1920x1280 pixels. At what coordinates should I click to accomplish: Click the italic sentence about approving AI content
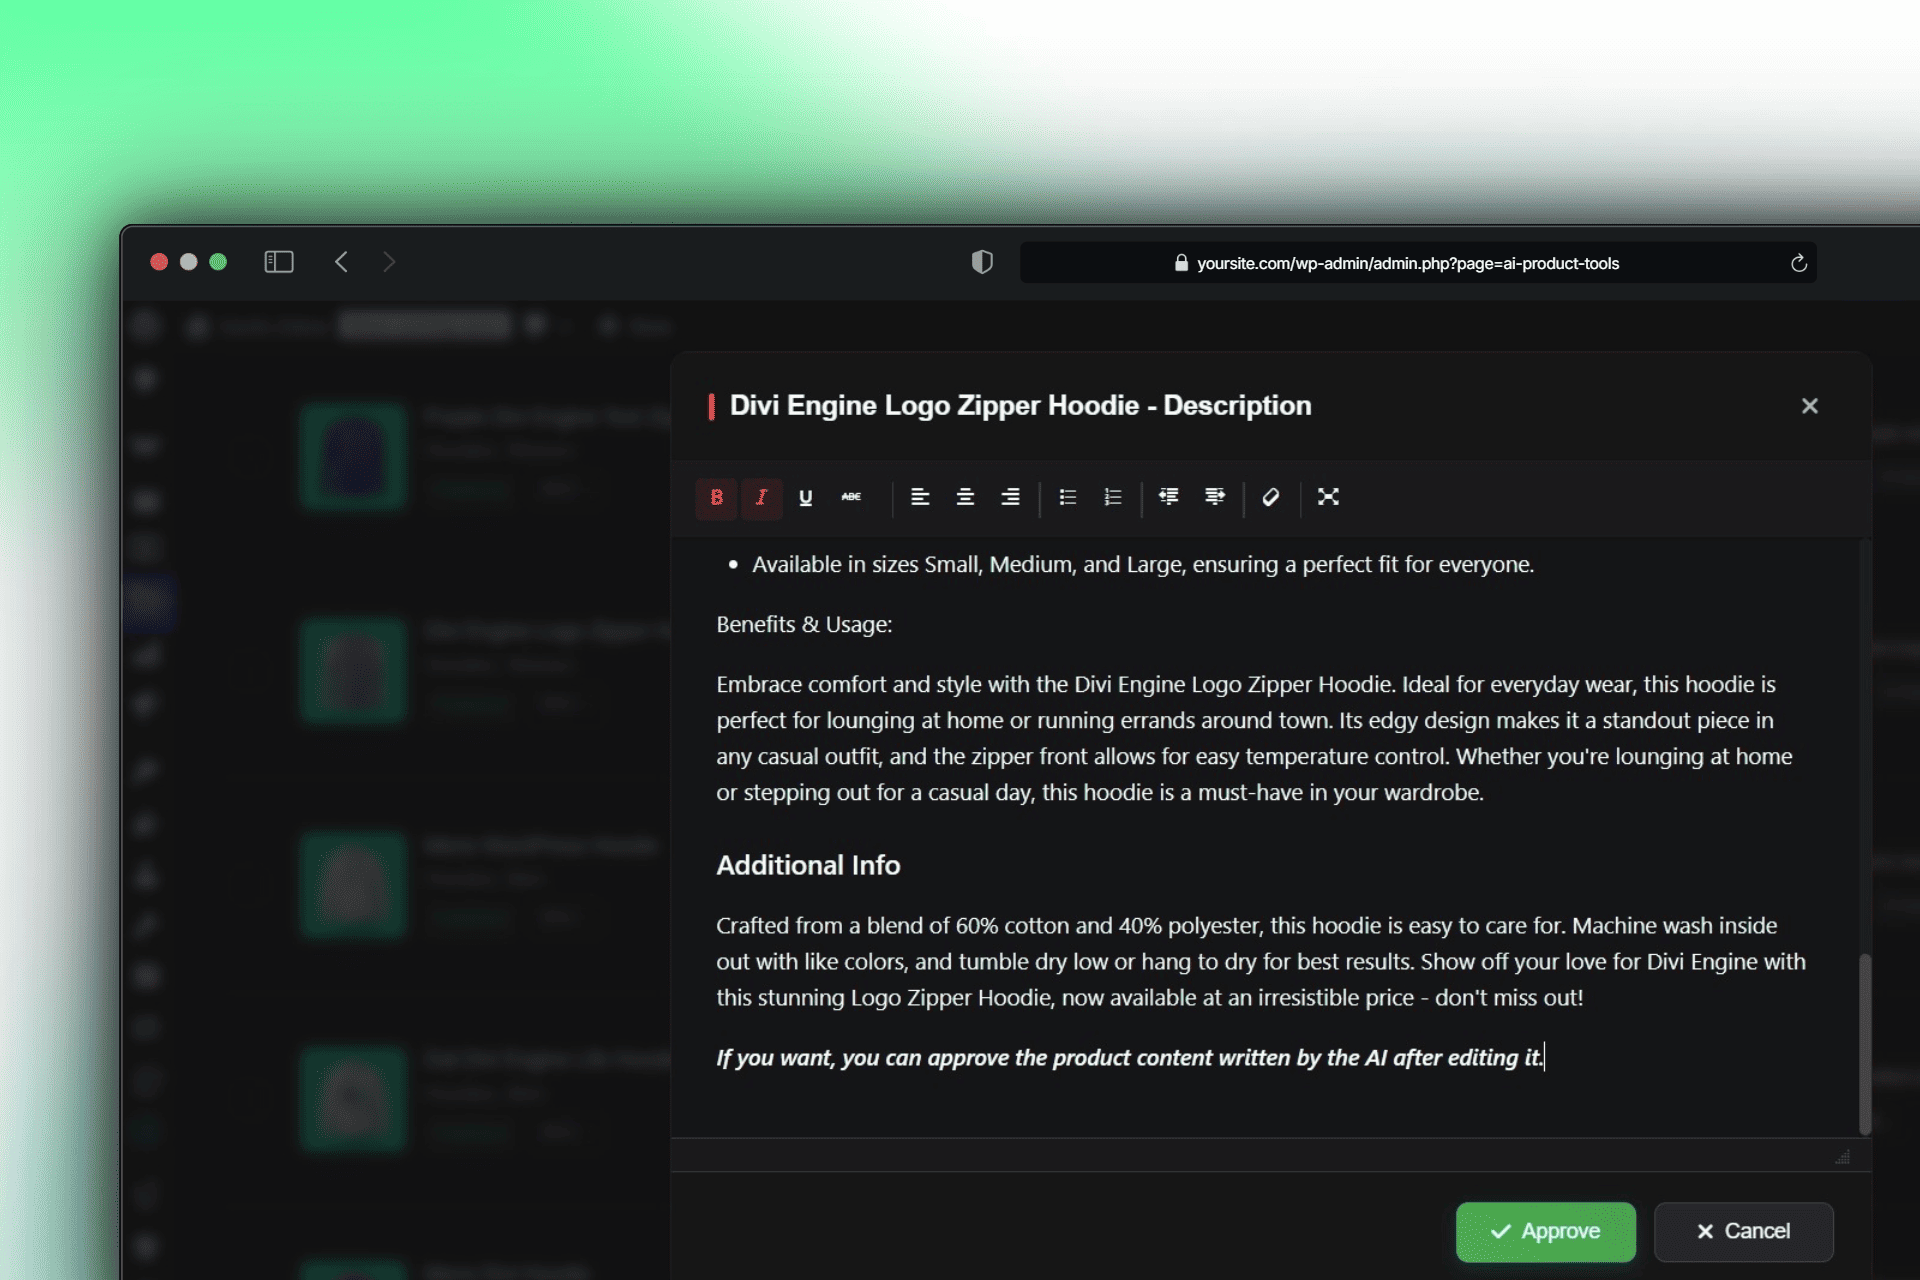(1130, 1057)
